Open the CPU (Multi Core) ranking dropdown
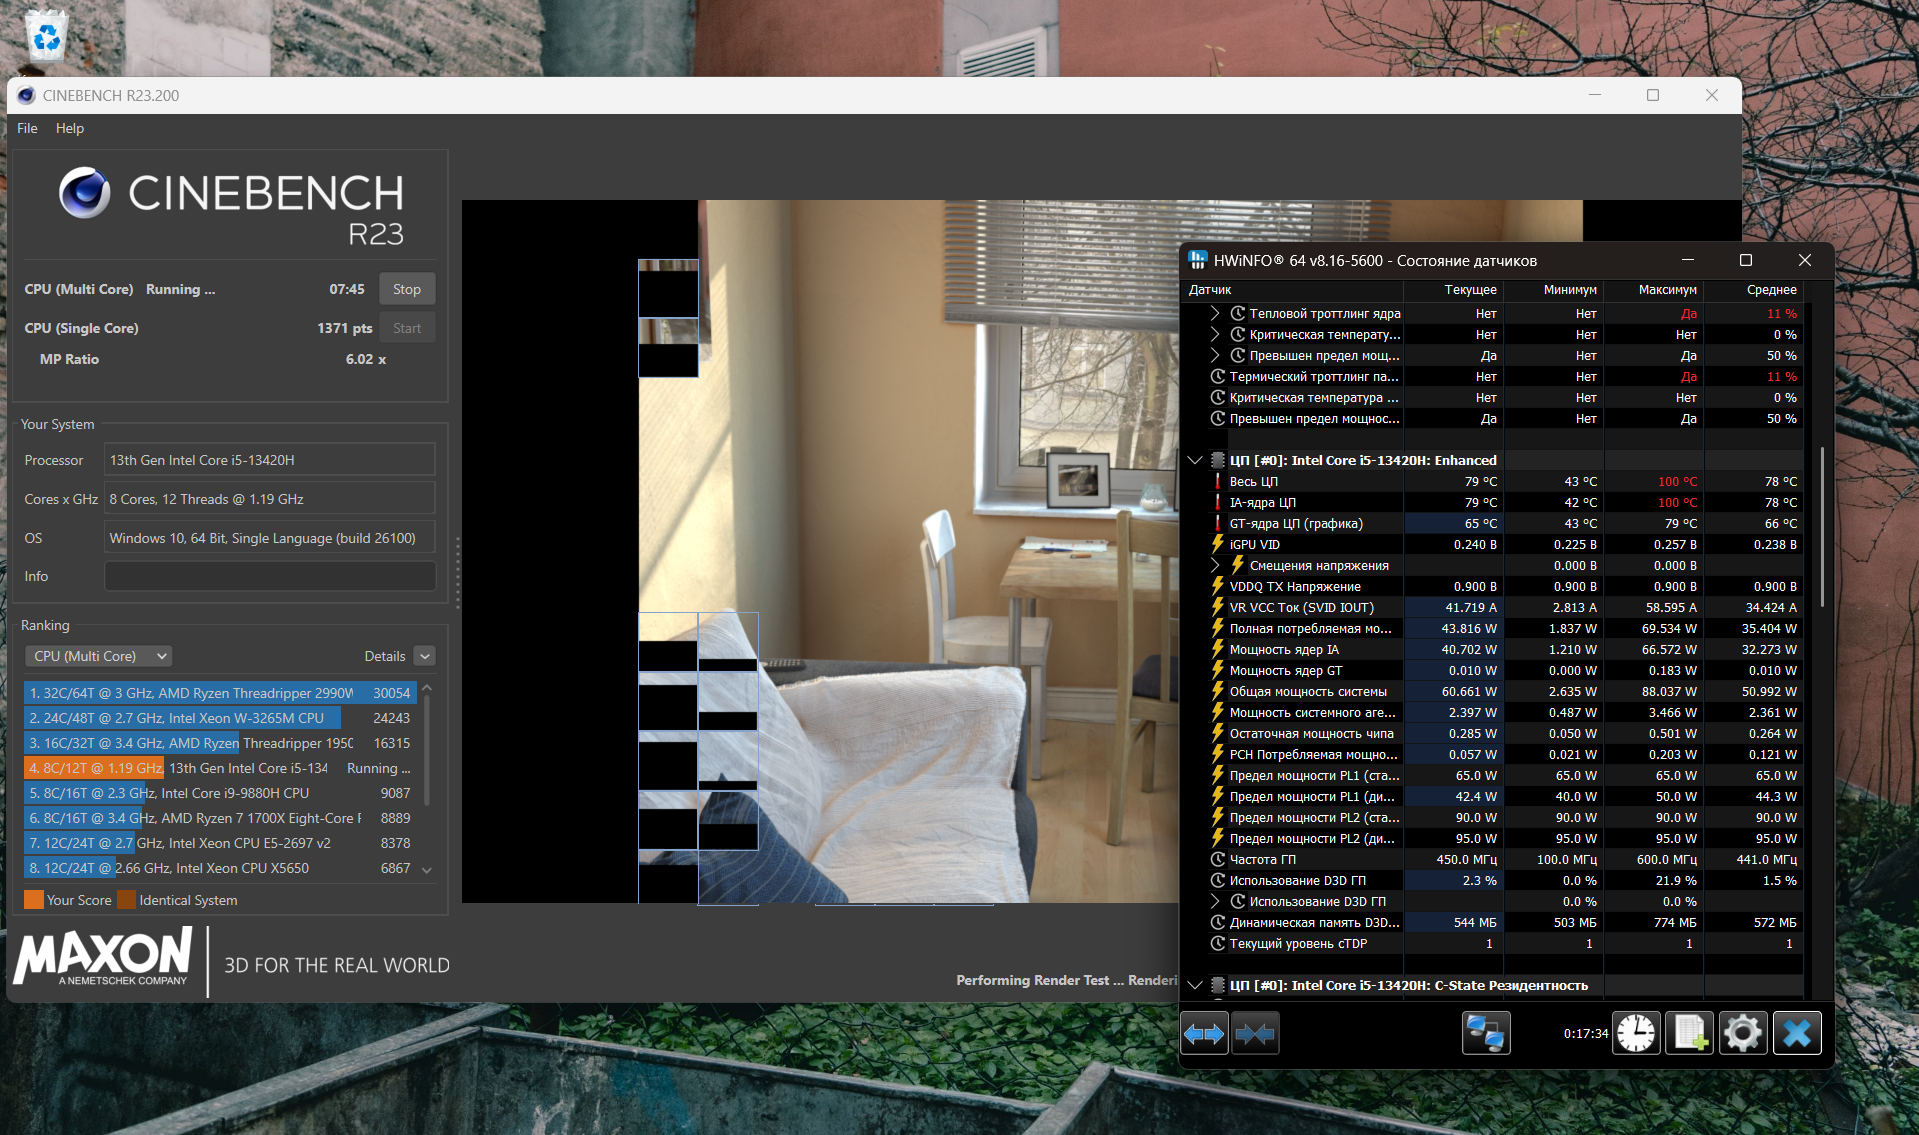This screenshot has width=1919, height=1135. [x=98, y=656]
